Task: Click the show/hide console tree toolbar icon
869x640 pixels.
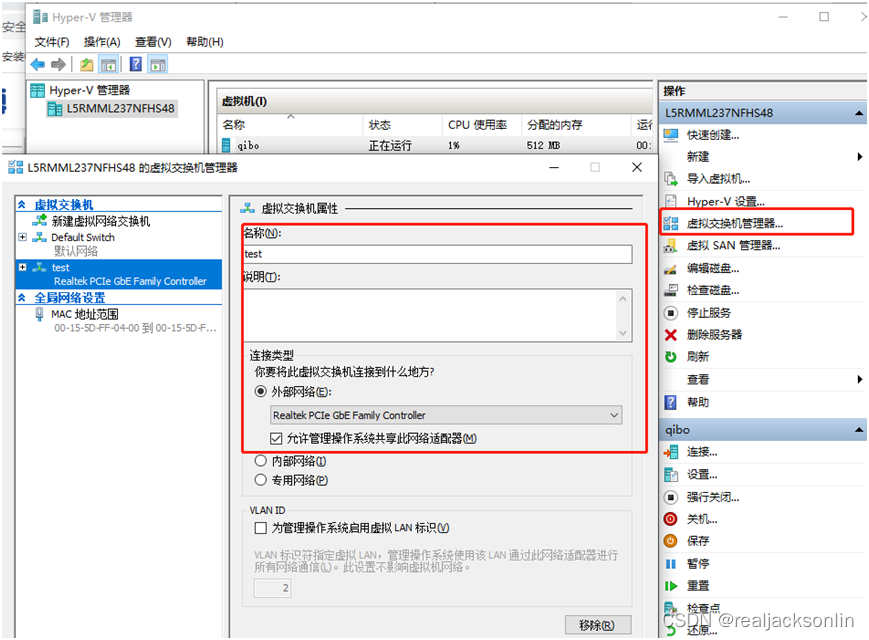Action: (x=109, y=65)
